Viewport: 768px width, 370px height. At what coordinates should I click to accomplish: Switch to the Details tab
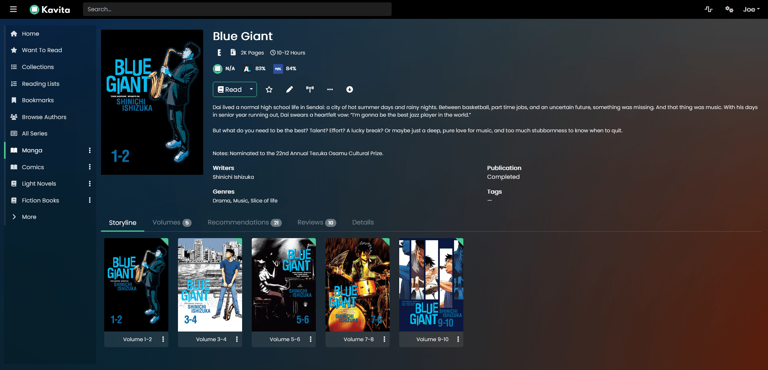(363, 222)
